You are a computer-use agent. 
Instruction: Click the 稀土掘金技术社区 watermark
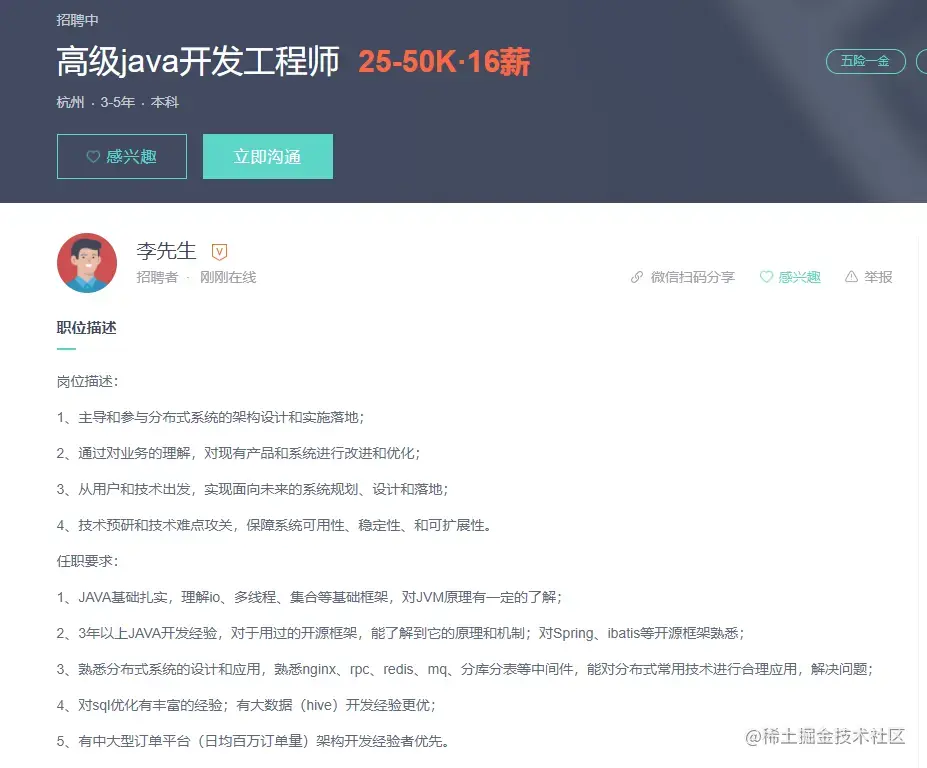(x=825, y=737)
